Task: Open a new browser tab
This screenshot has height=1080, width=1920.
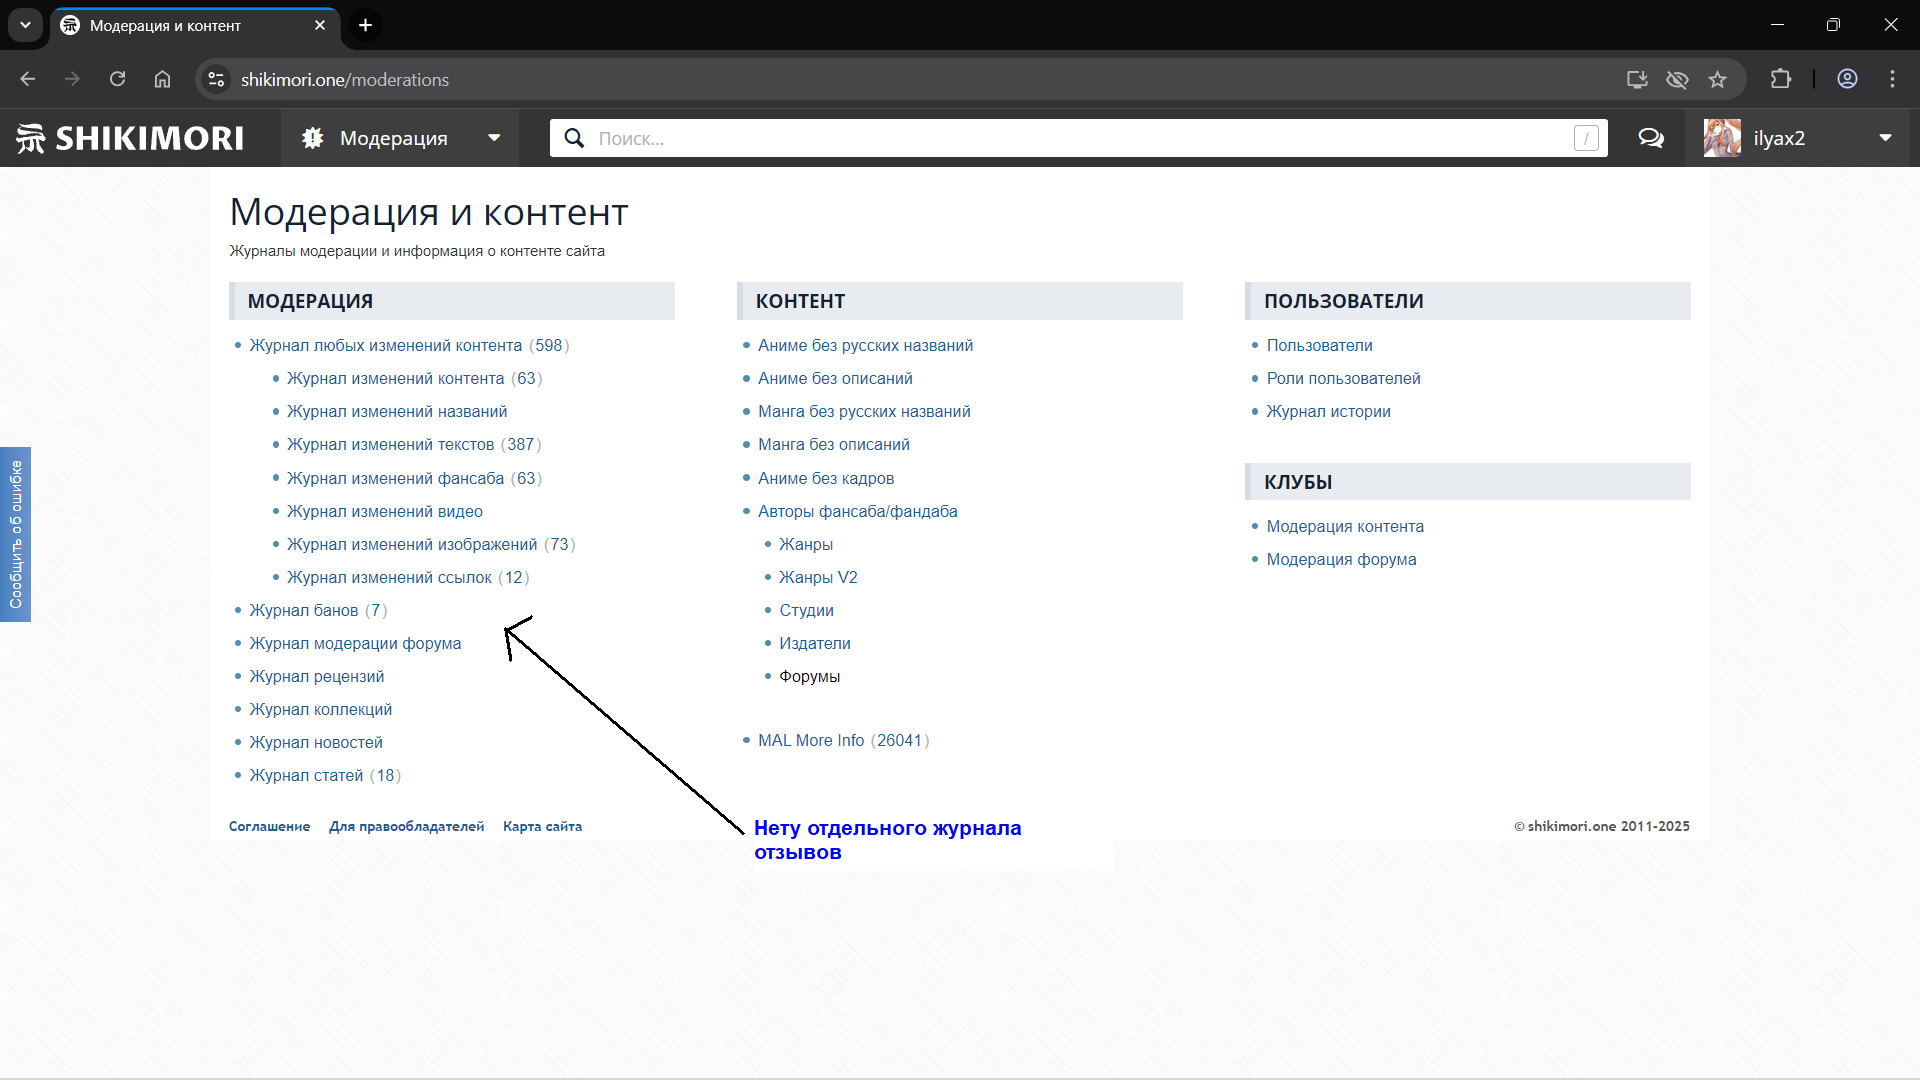Action: tap(366, 25)
